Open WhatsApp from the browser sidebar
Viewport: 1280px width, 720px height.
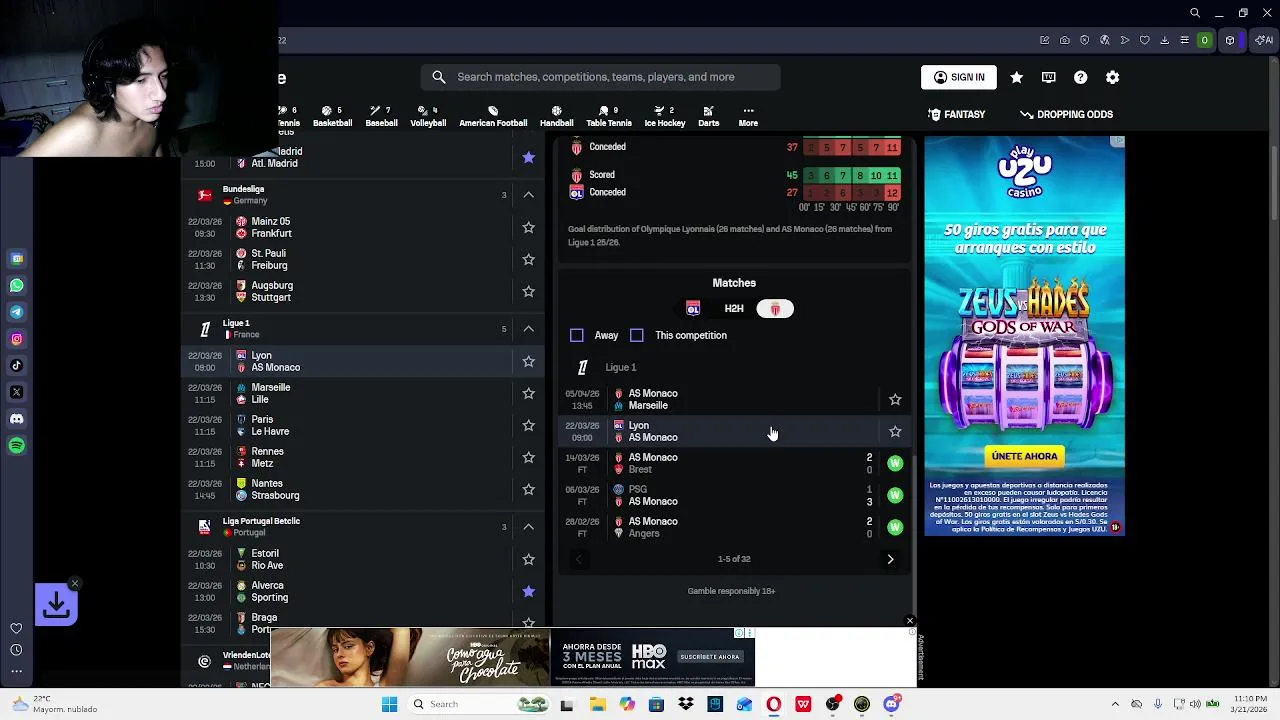click(17, 285)
